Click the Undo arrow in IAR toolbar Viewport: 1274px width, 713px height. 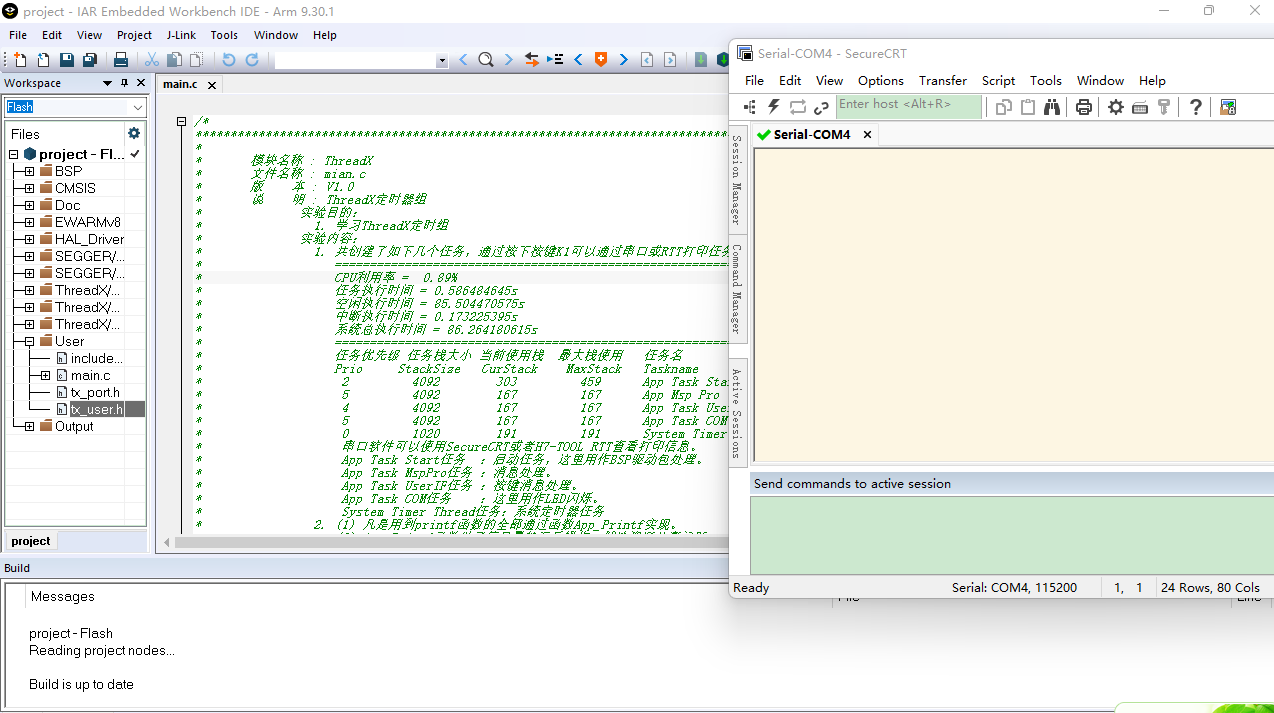(228, 60)
